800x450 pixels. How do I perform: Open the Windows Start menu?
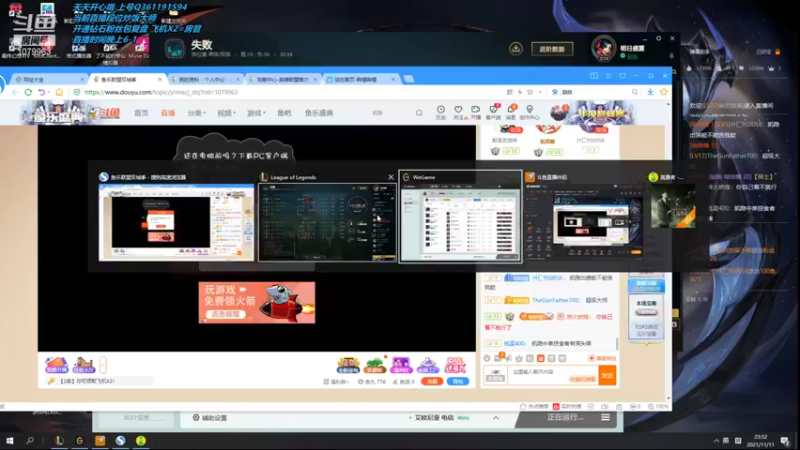click(9, 440)
